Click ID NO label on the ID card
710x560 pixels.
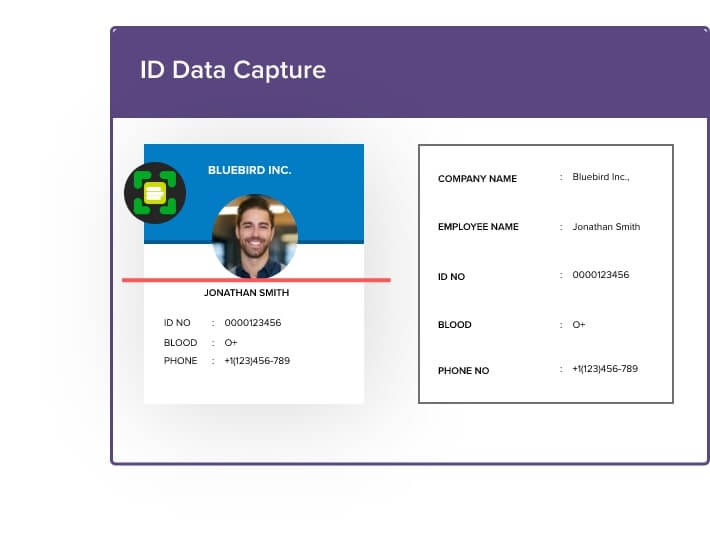click(177, 323)
